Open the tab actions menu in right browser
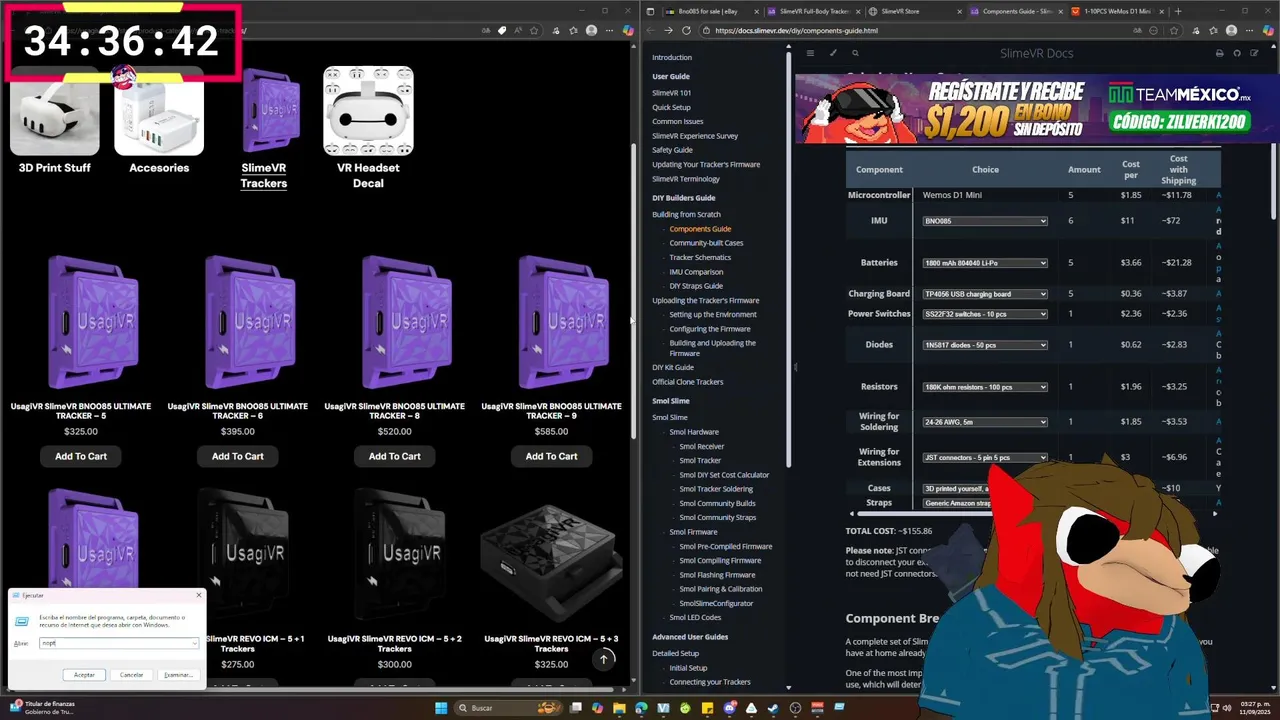 [x=651, y=11]
